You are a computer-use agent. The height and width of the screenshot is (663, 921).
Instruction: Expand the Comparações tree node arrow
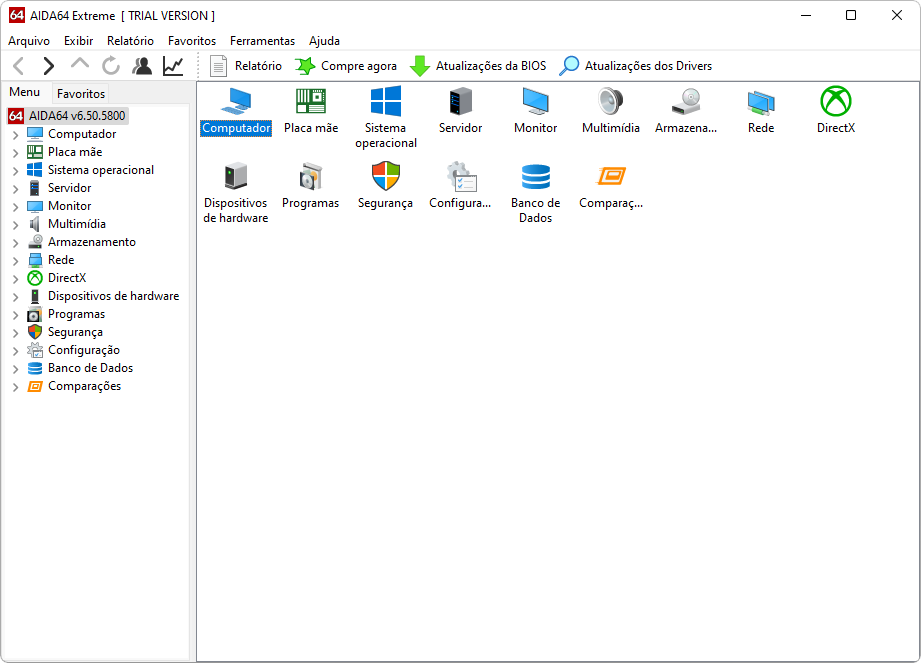click(x=15, y=386)
